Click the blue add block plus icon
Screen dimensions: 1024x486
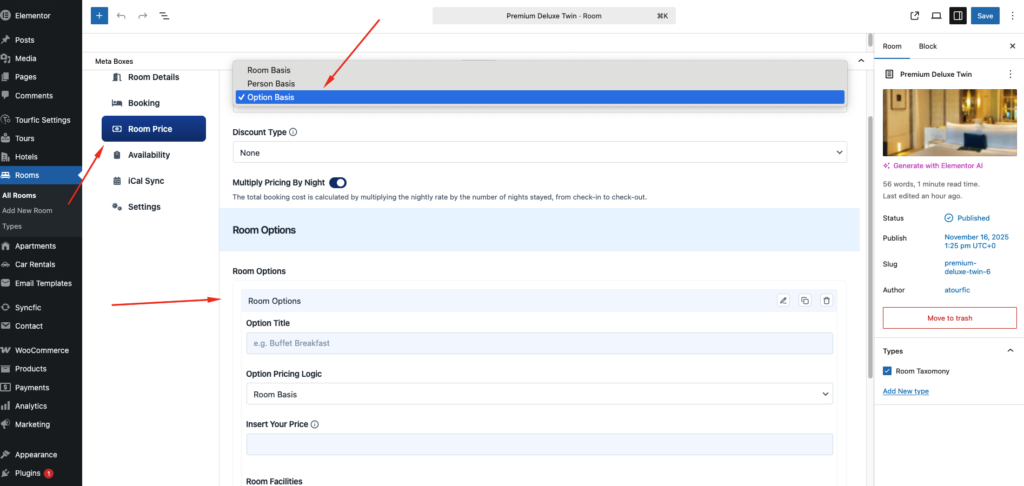[x=99, y=16]
